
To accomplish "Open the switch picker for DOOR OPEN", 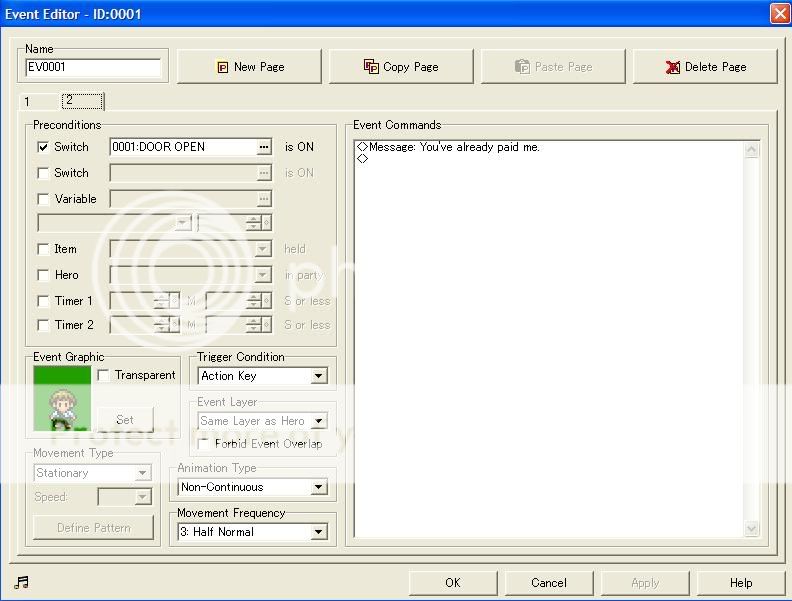I will click(x=264, y=147).
